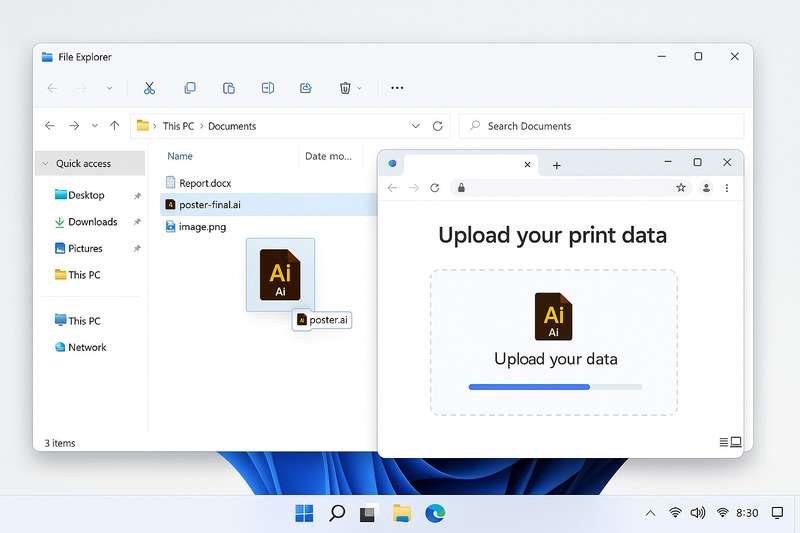Expand the Delete options dropdown arrow
Screen dimensions: 800x533
(x=360, y=88)
